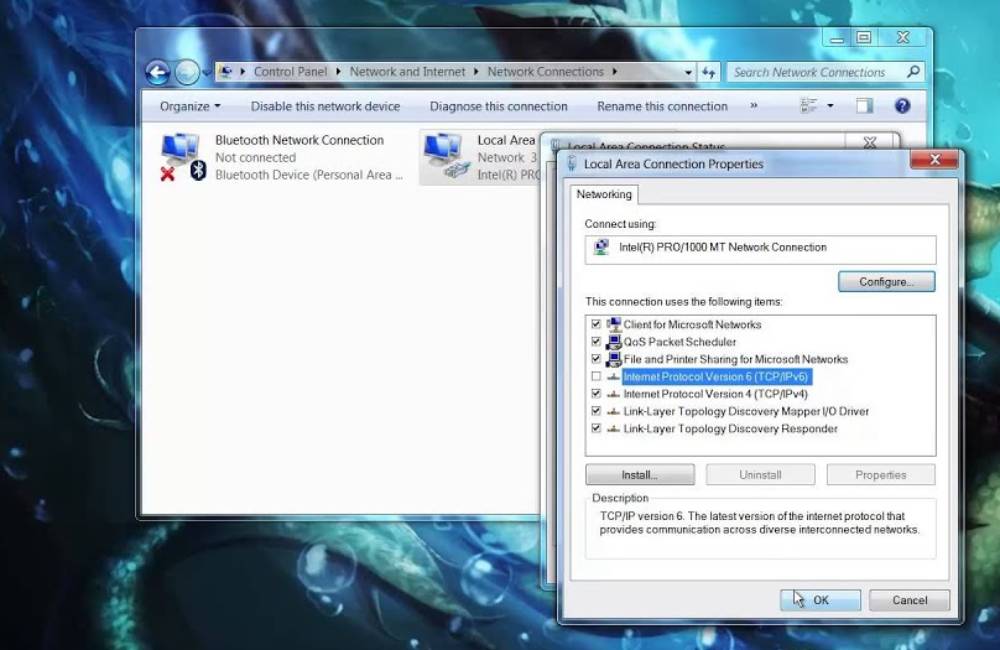
Task: Minimize the Network Connections window
Action: 837,38
